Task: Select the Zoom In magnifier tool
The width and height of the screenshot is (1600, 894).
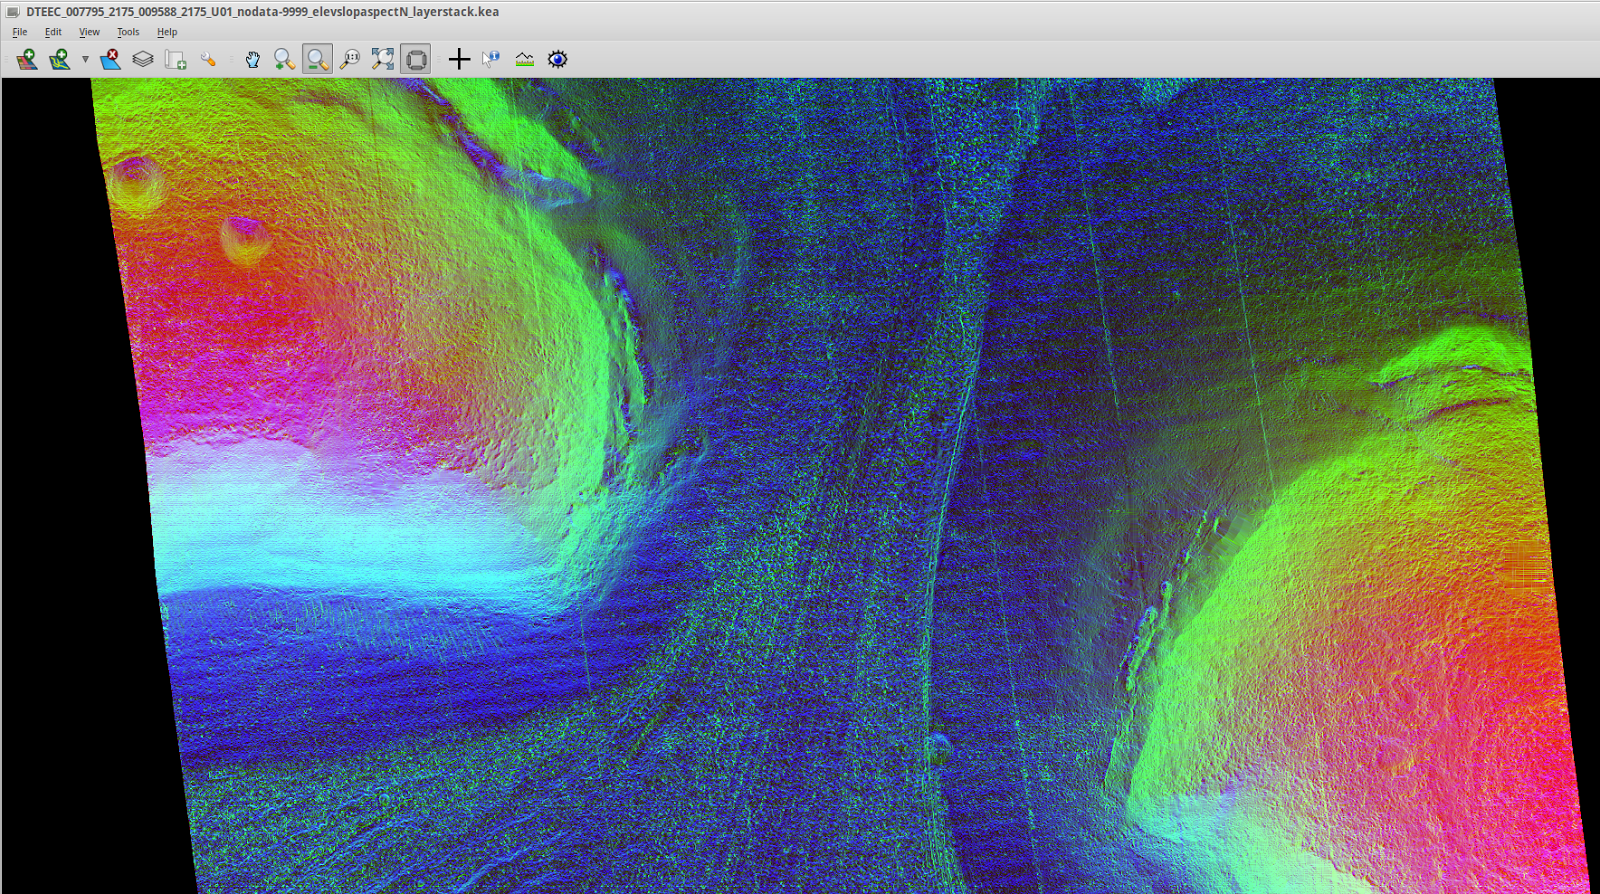Action: (x=285, y=60)
